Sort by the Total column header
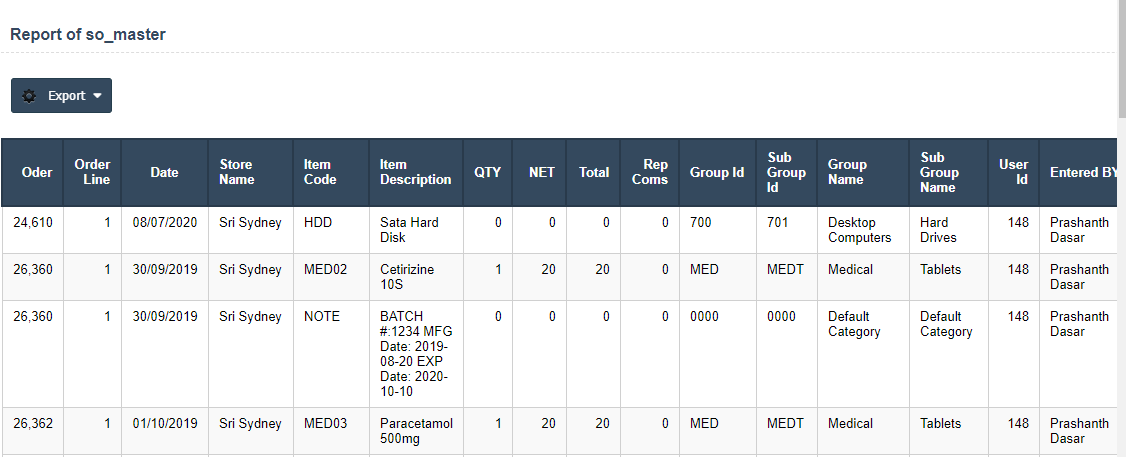The height and width of the screenshot is (457, 1126). click(x=593, y=172)
